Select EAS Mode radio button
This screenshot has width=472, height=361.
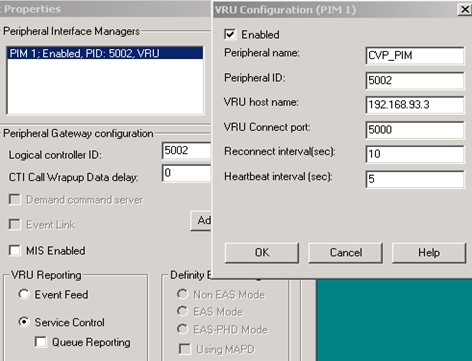click(x=182, y=311)
